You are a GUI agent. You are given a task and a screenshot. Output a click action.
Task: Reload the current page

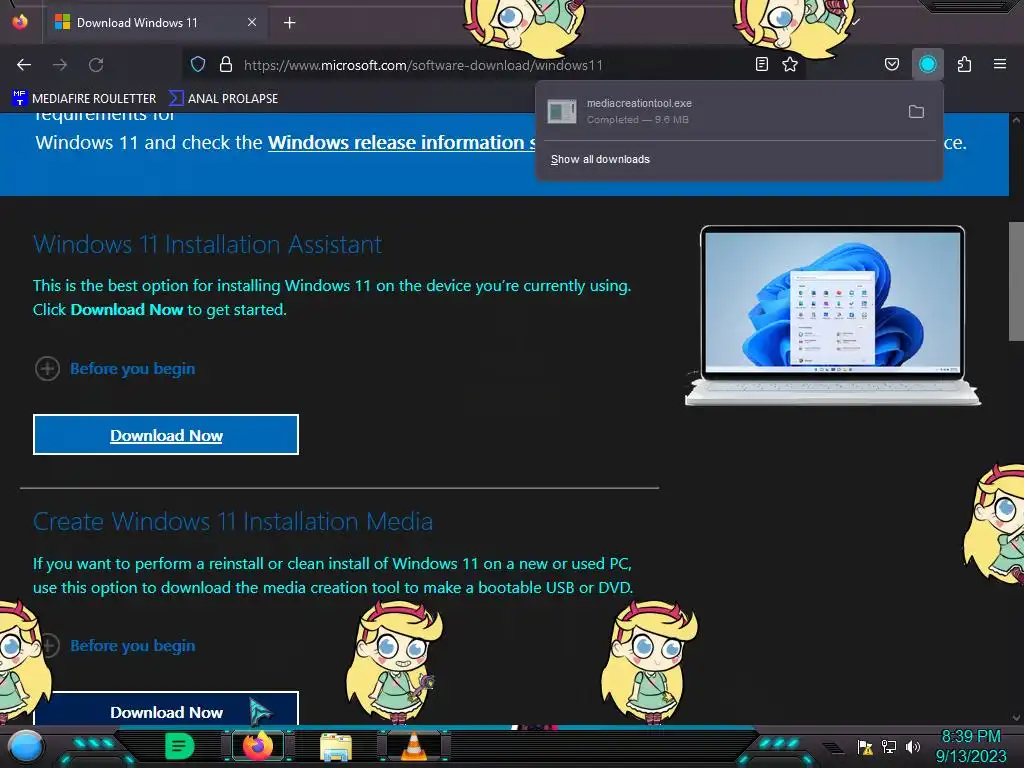point(96,65)
